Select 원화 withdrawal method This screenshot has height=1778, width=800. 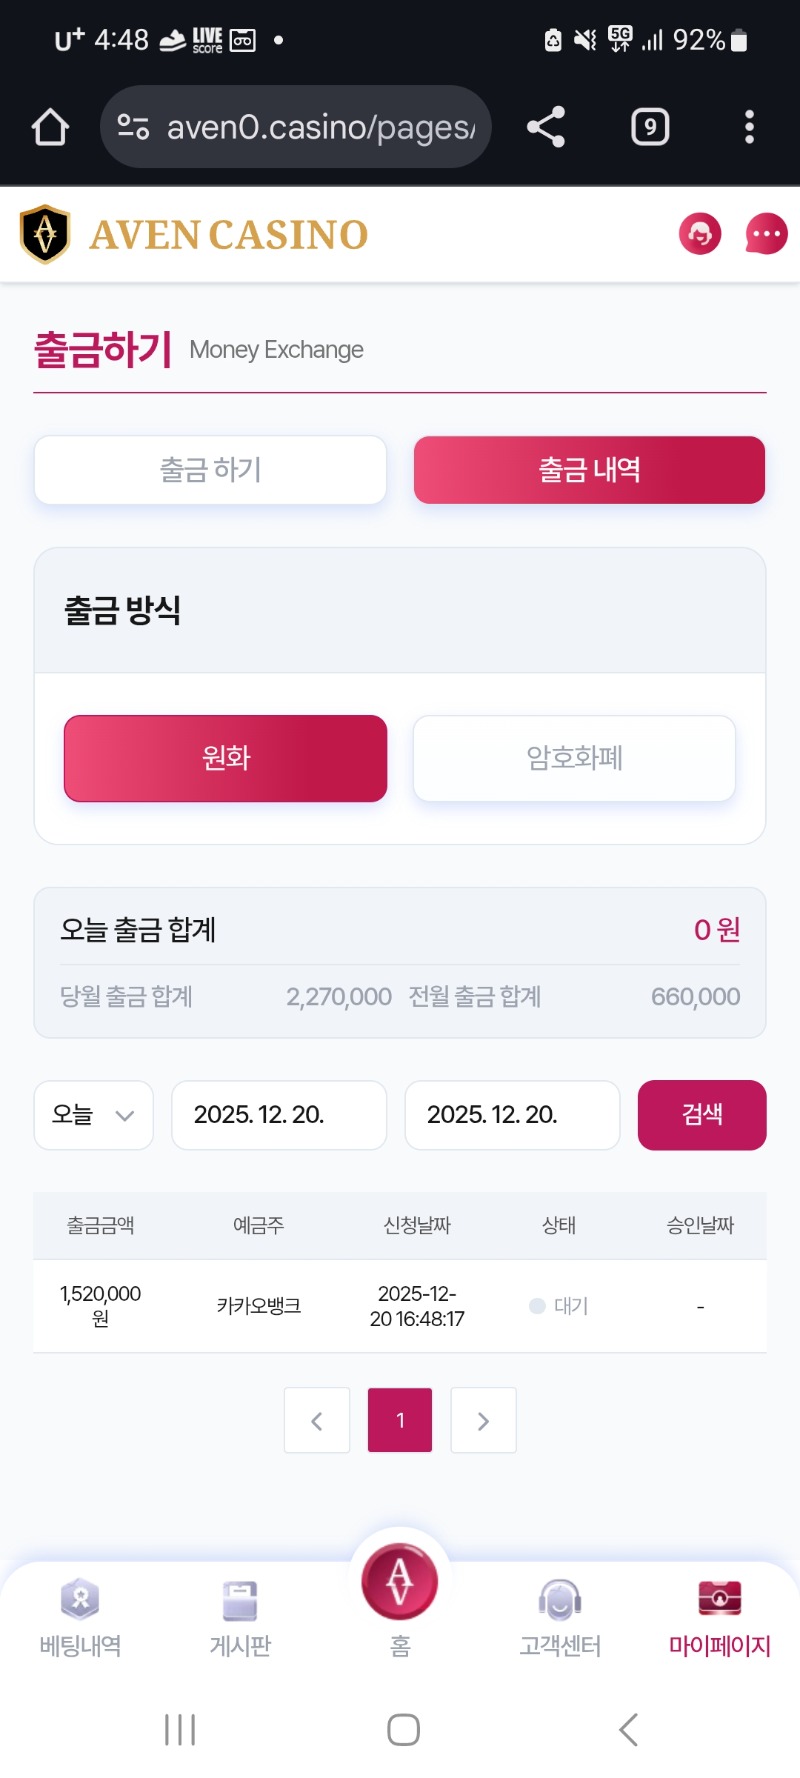(x=225, y=758)
